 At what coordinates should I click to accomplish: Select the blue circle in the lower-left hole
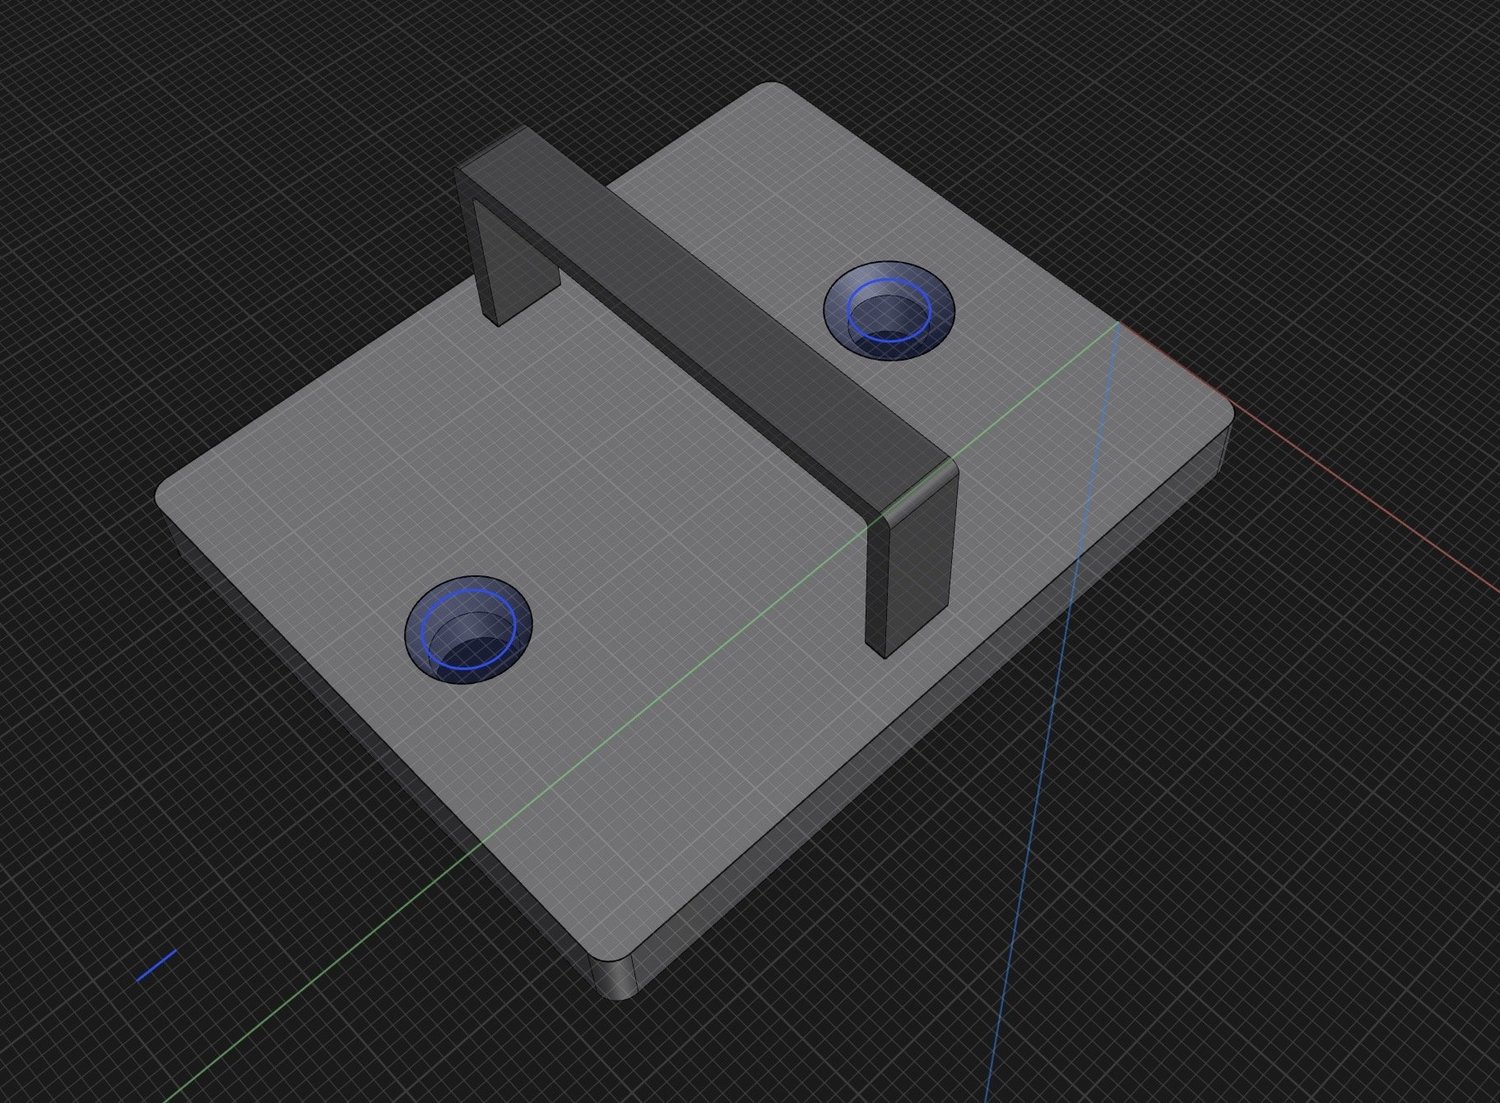(x=468, y=629)
